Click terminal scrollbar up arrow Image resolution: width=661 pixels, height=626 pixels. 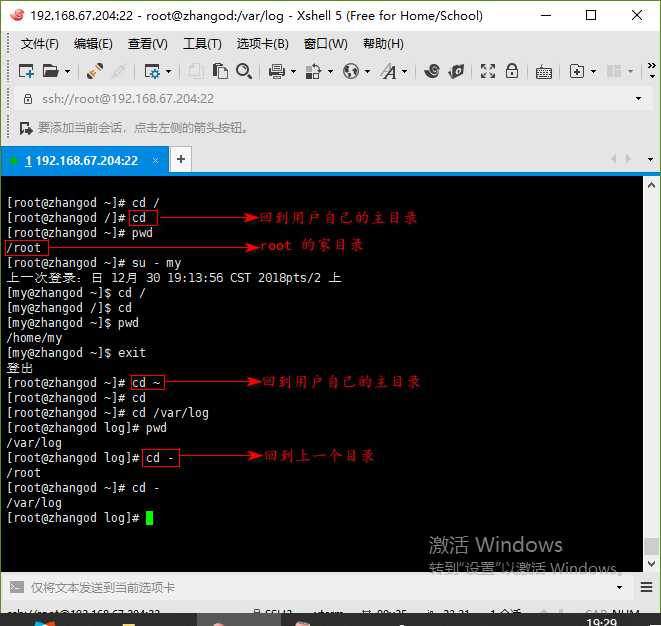tap(651, 185)
